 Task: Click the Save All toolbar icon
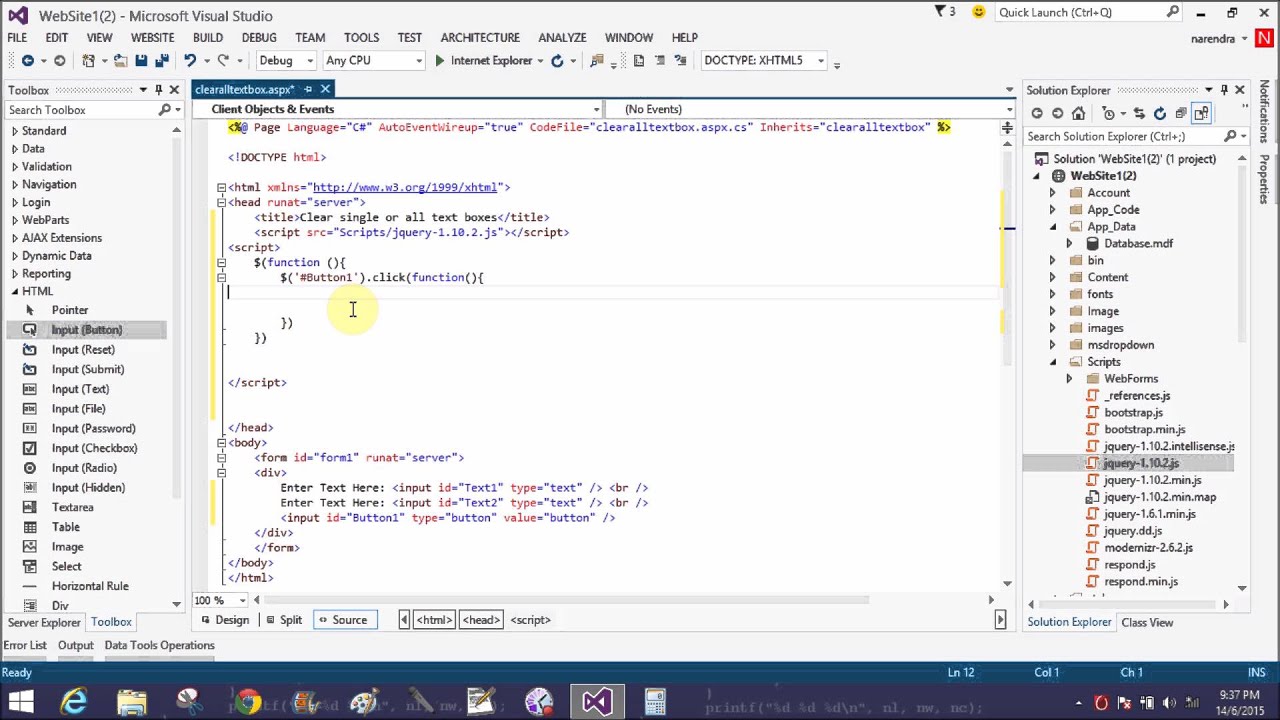(161, 61)
